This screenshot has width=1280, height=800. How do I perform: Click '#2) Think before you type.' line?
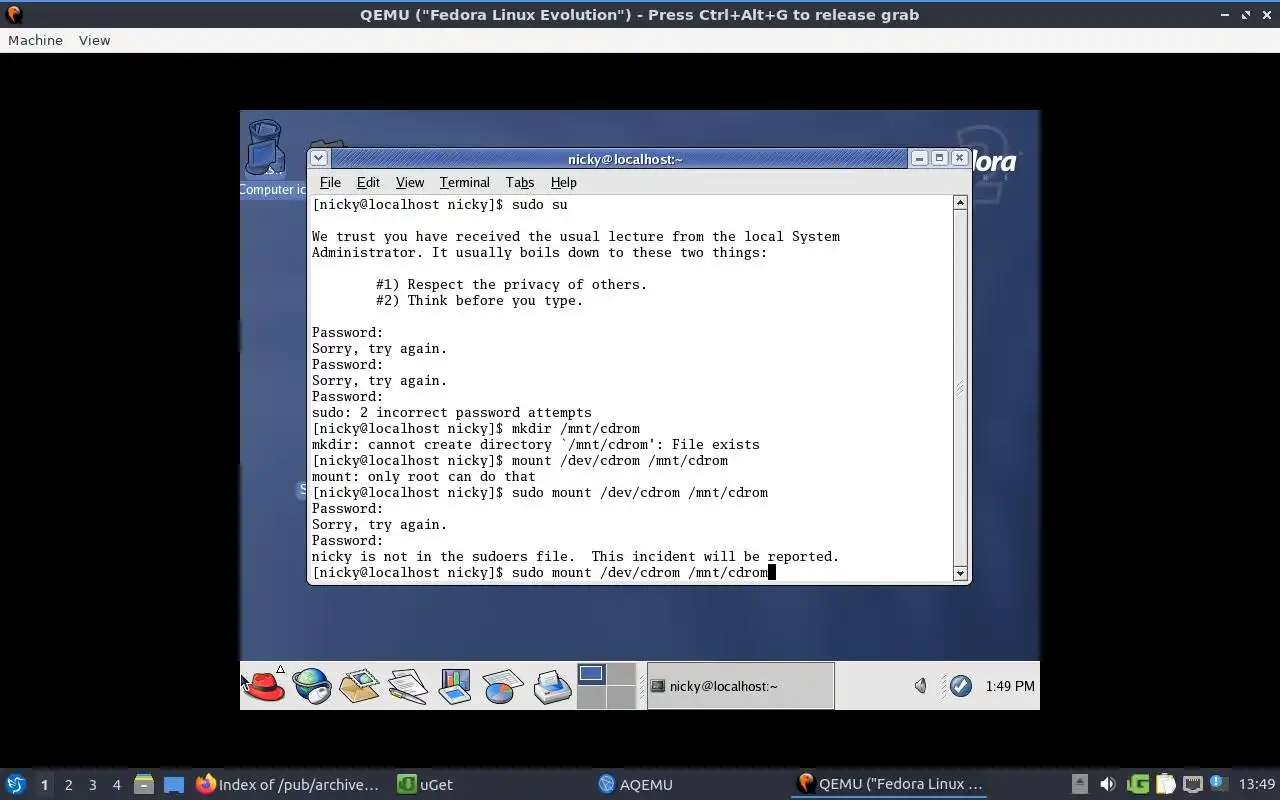pos(480,300)
